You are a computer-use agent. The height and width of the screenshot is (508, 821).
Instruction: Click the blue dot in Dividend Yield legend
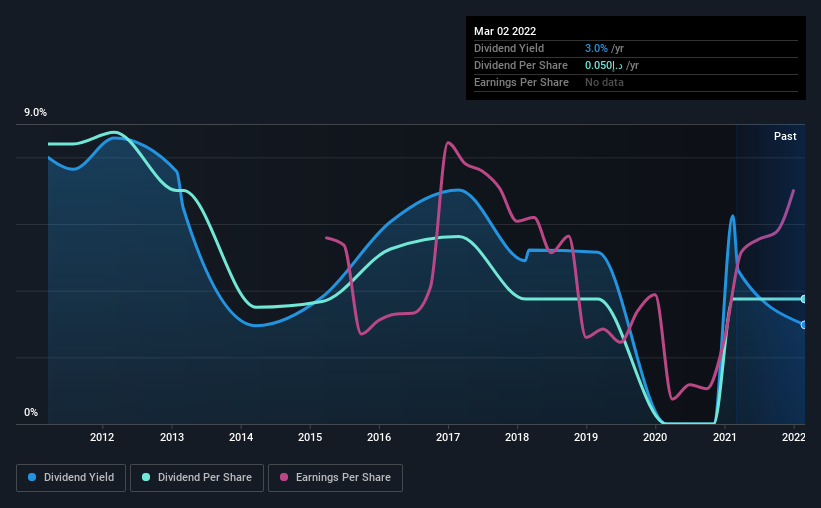click(x=32, y=477)
